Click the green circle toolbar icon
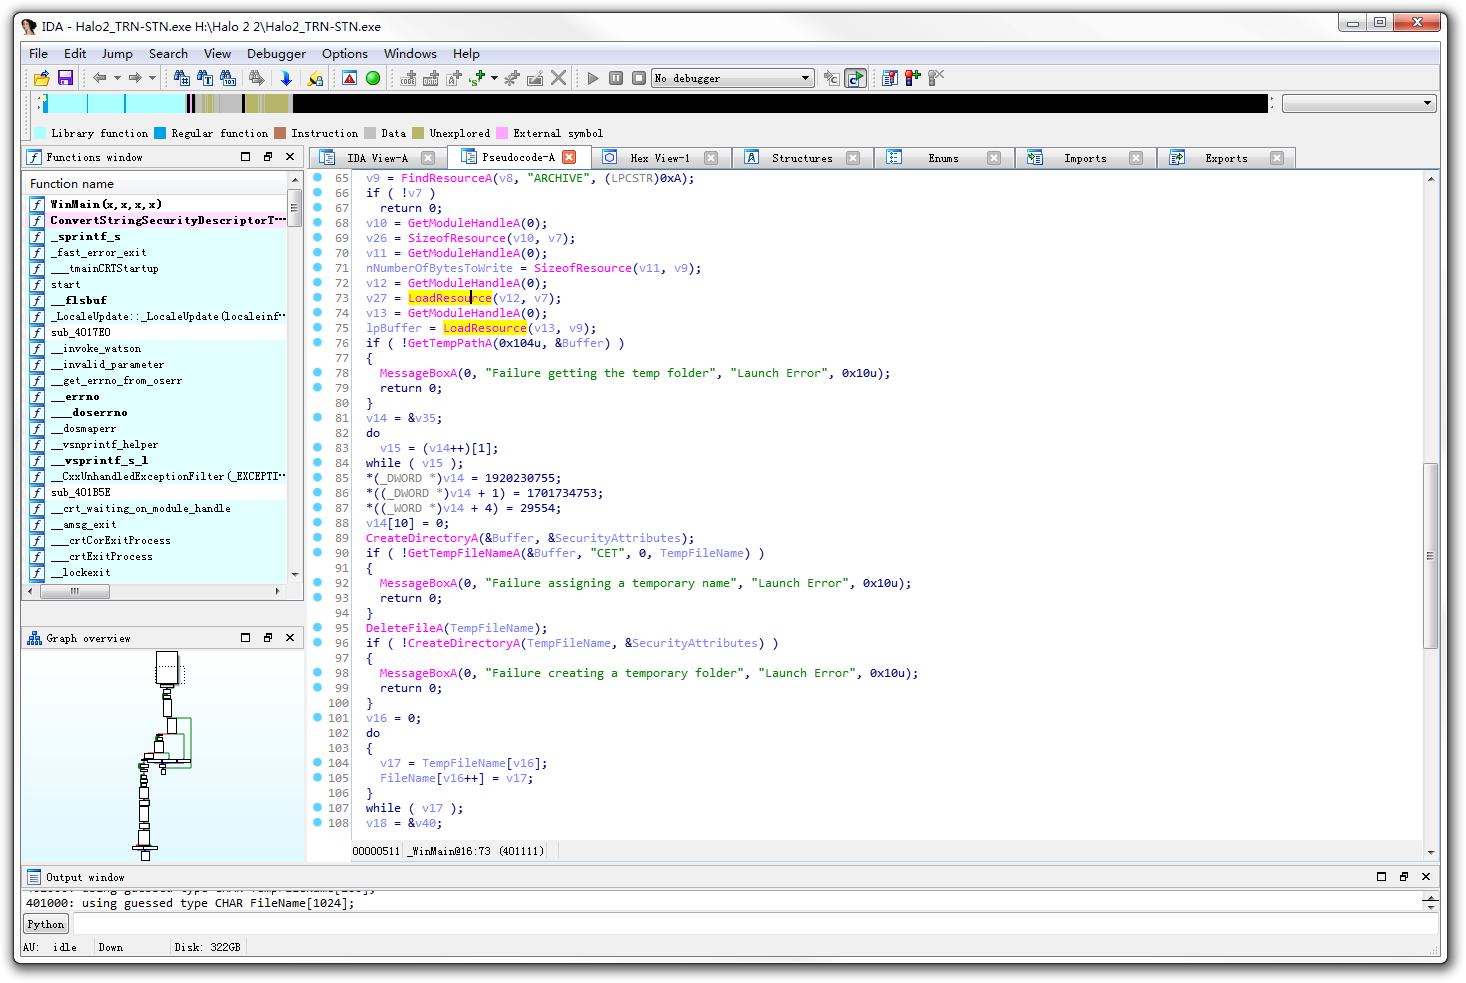Screen dimensions: 1466x983 click(x=373, y=78)
